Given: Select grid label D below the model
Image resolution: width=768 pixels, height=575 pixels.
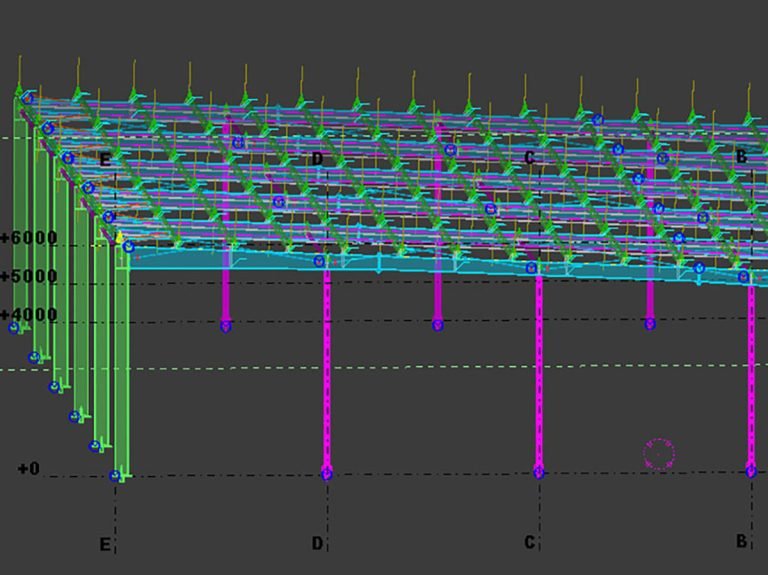Looking at the screenshot, I should coord(317,543).
